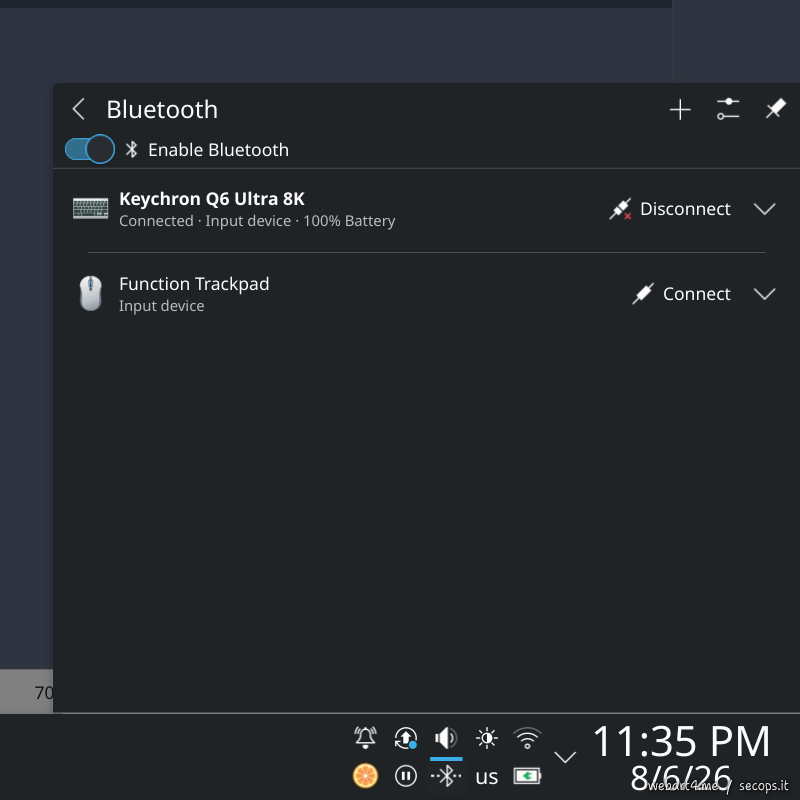The height and width of the screenshot is (800, 800).
Task: Disconnect the Keychron Q6 Ultra 8K
Action: [x=670, y=209]
